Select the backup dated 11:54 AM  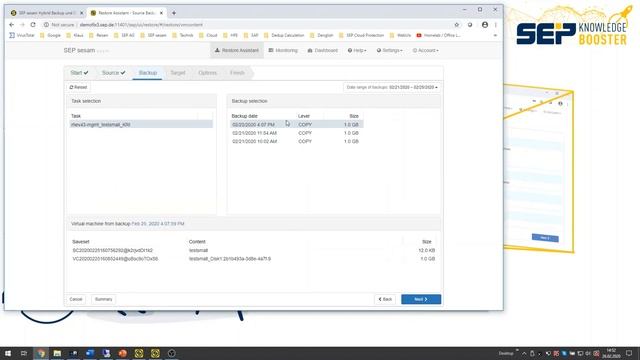pyautogui.click(x=296, y=133)
